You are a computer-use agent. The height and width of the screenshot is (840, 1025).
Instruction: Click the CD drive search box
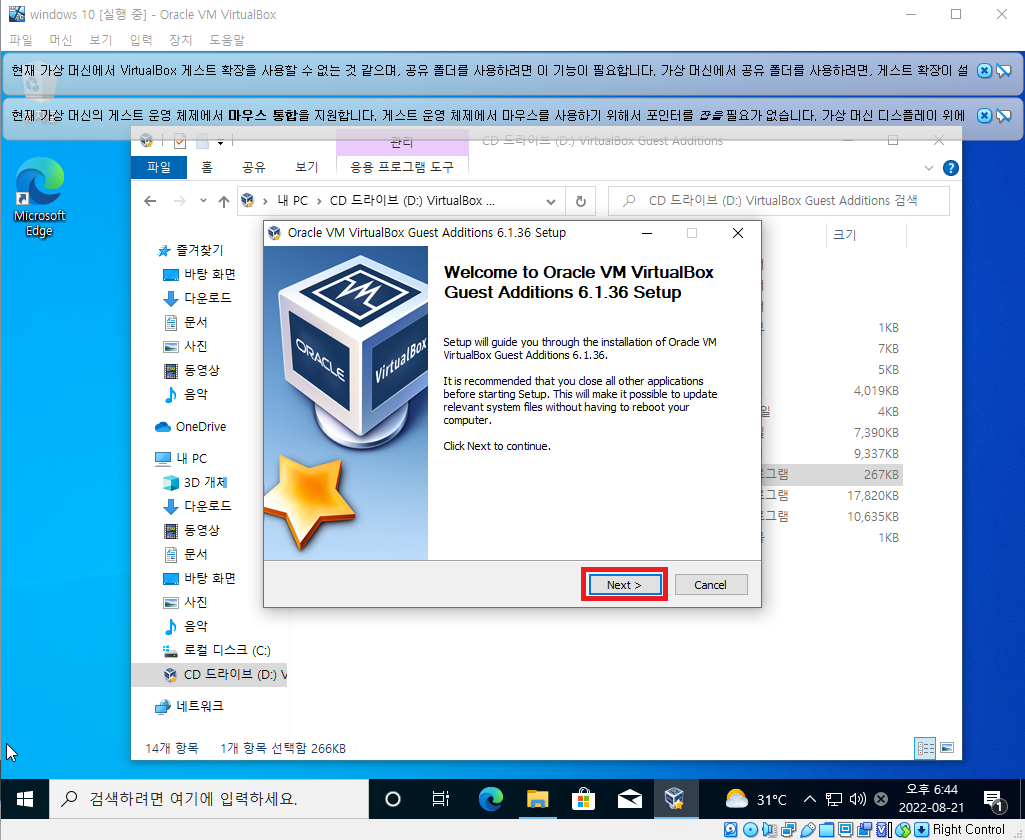[779, 201]
